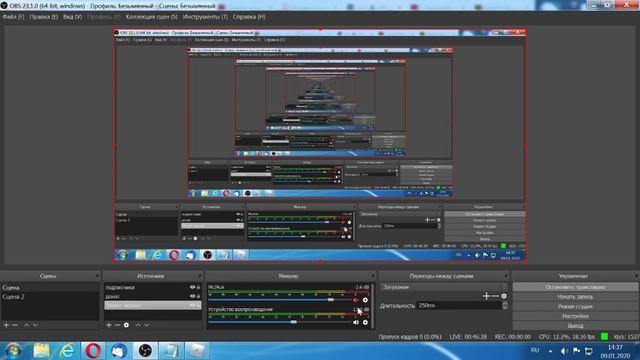Click the playback device volume slider
The image size is (640, 360).
coord(279,322)
